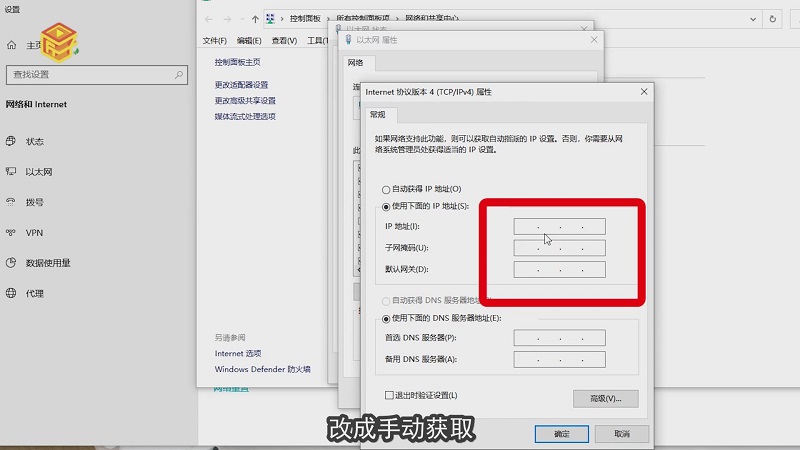The image size is (800, 450).
Task: Open the 代理 (Proxy) settings page
Action: (35, 293)
